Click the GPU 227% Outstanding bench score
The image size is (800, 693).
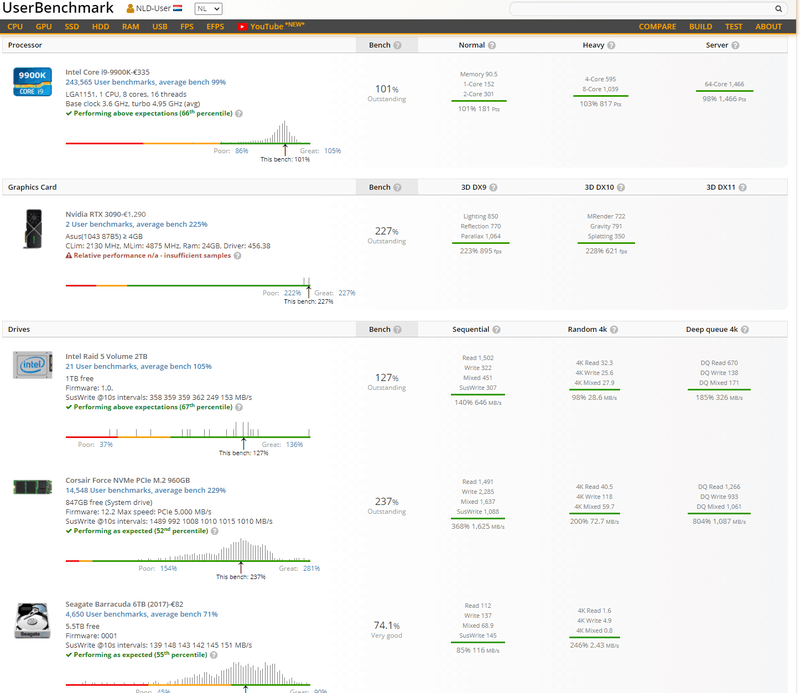pos(387,235)
